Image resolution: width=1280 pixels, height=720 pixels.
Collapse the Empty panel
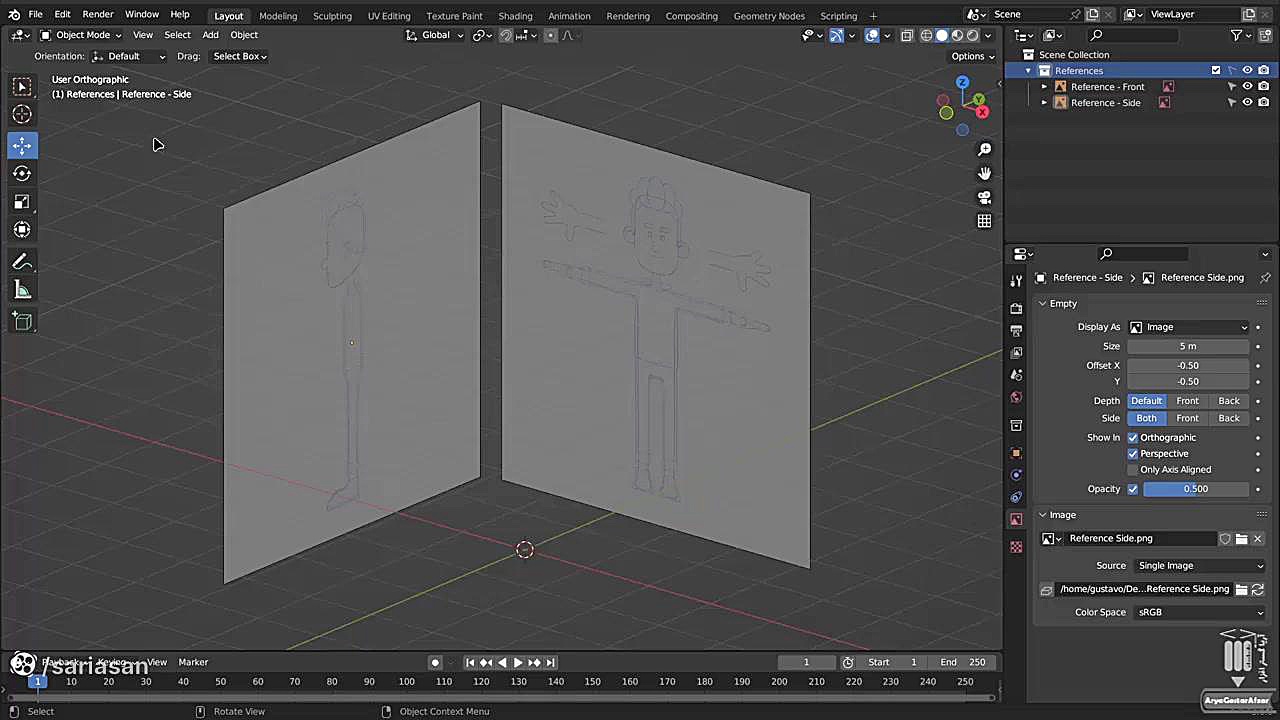point(1042,304)
